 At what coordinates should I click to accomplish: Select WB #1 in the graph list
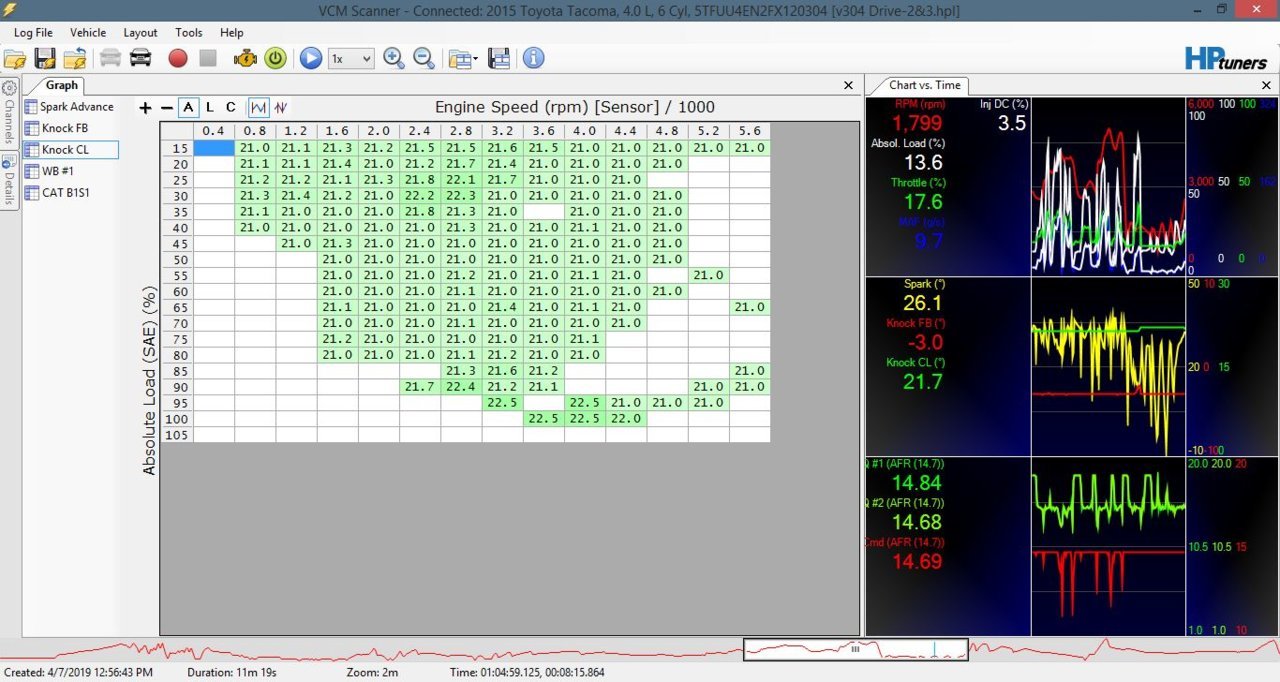50,171
